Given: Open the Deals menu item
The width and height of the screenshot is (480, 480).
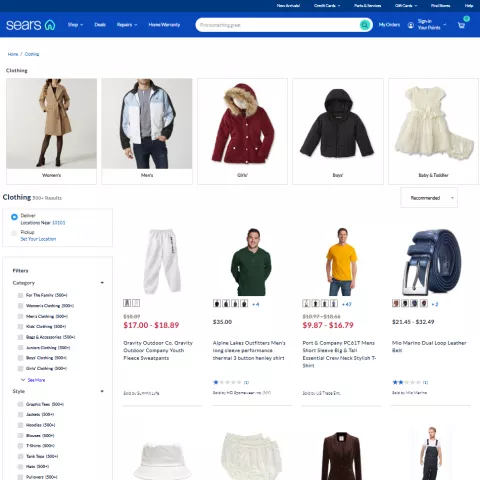Looking at the screenshot, I should [x=100, y=25].
